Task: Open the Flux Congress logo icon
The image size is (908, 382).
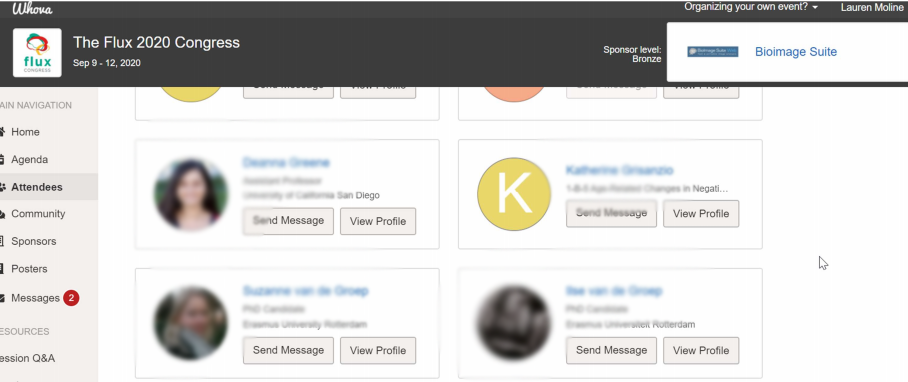Action: tap(37, 53)
